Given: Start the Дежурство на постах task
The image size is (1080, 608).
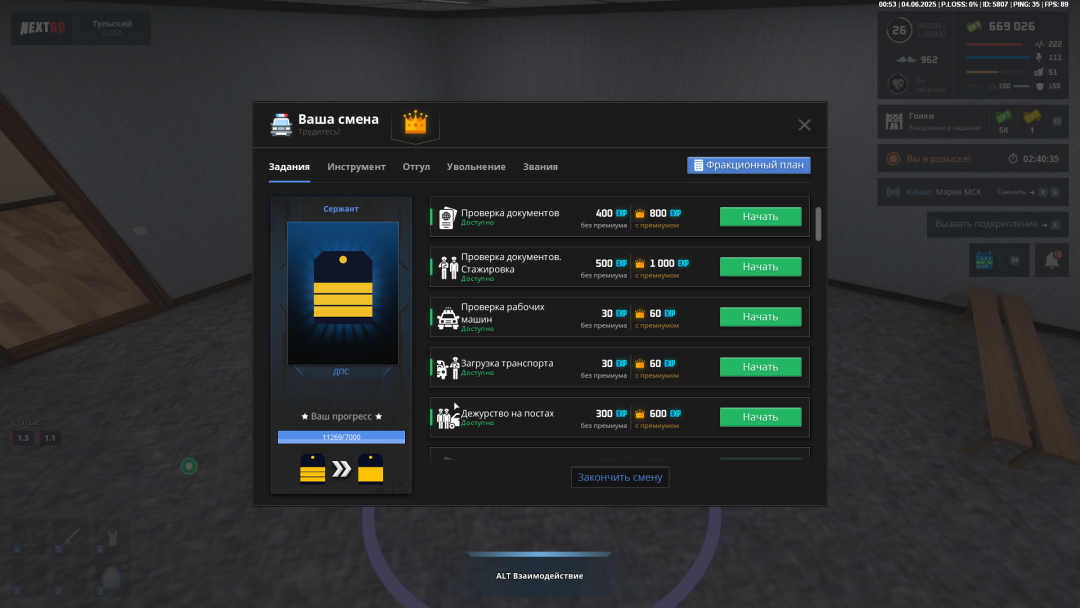Looking at the screenshot, I should [760, 417].
